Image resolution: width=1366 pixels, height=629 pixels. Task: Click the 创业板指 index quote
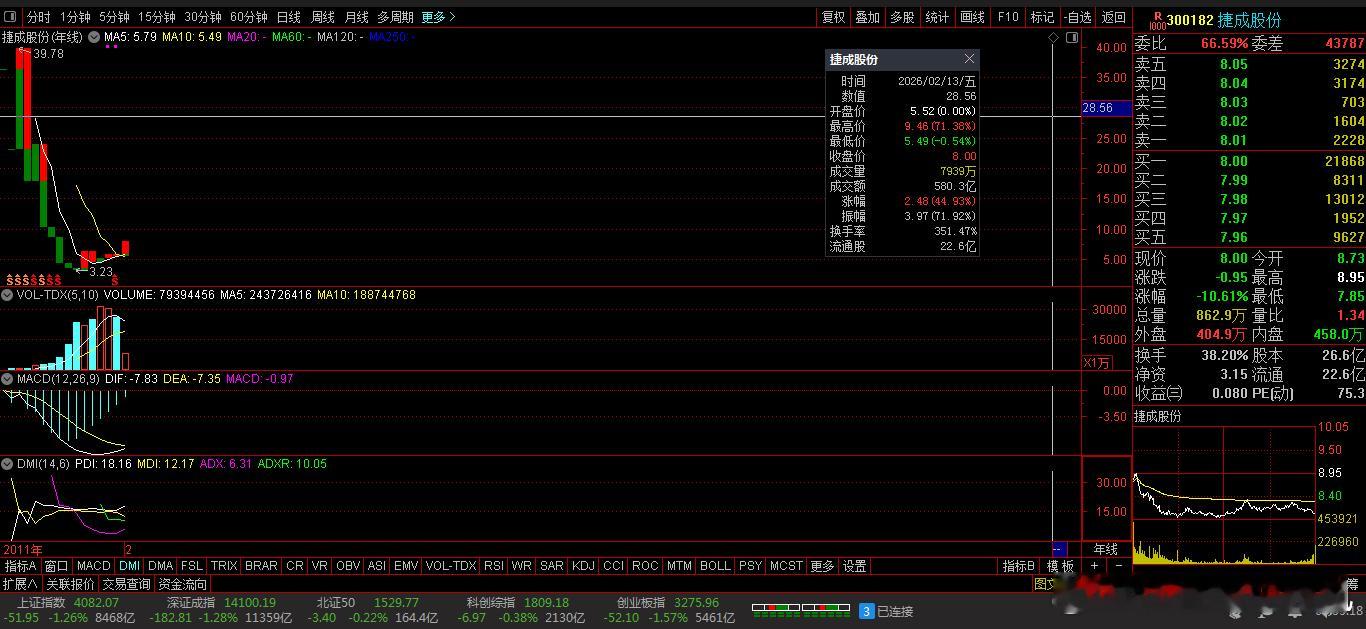click(x=668, y=610)
